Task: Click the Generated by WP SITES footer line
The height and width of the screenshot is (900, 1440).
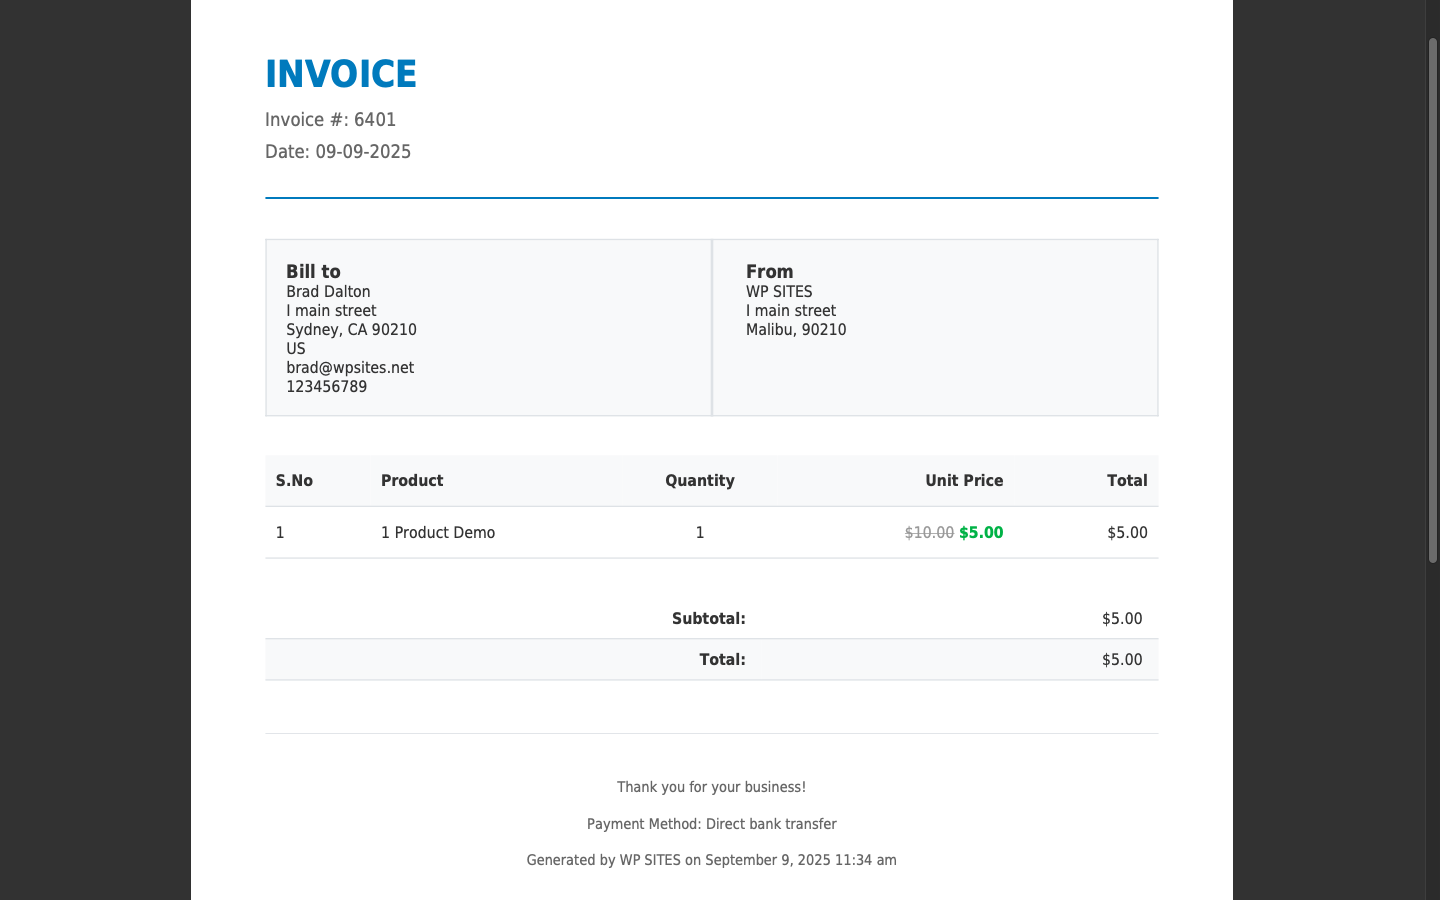Action: [x=712, y=860]
